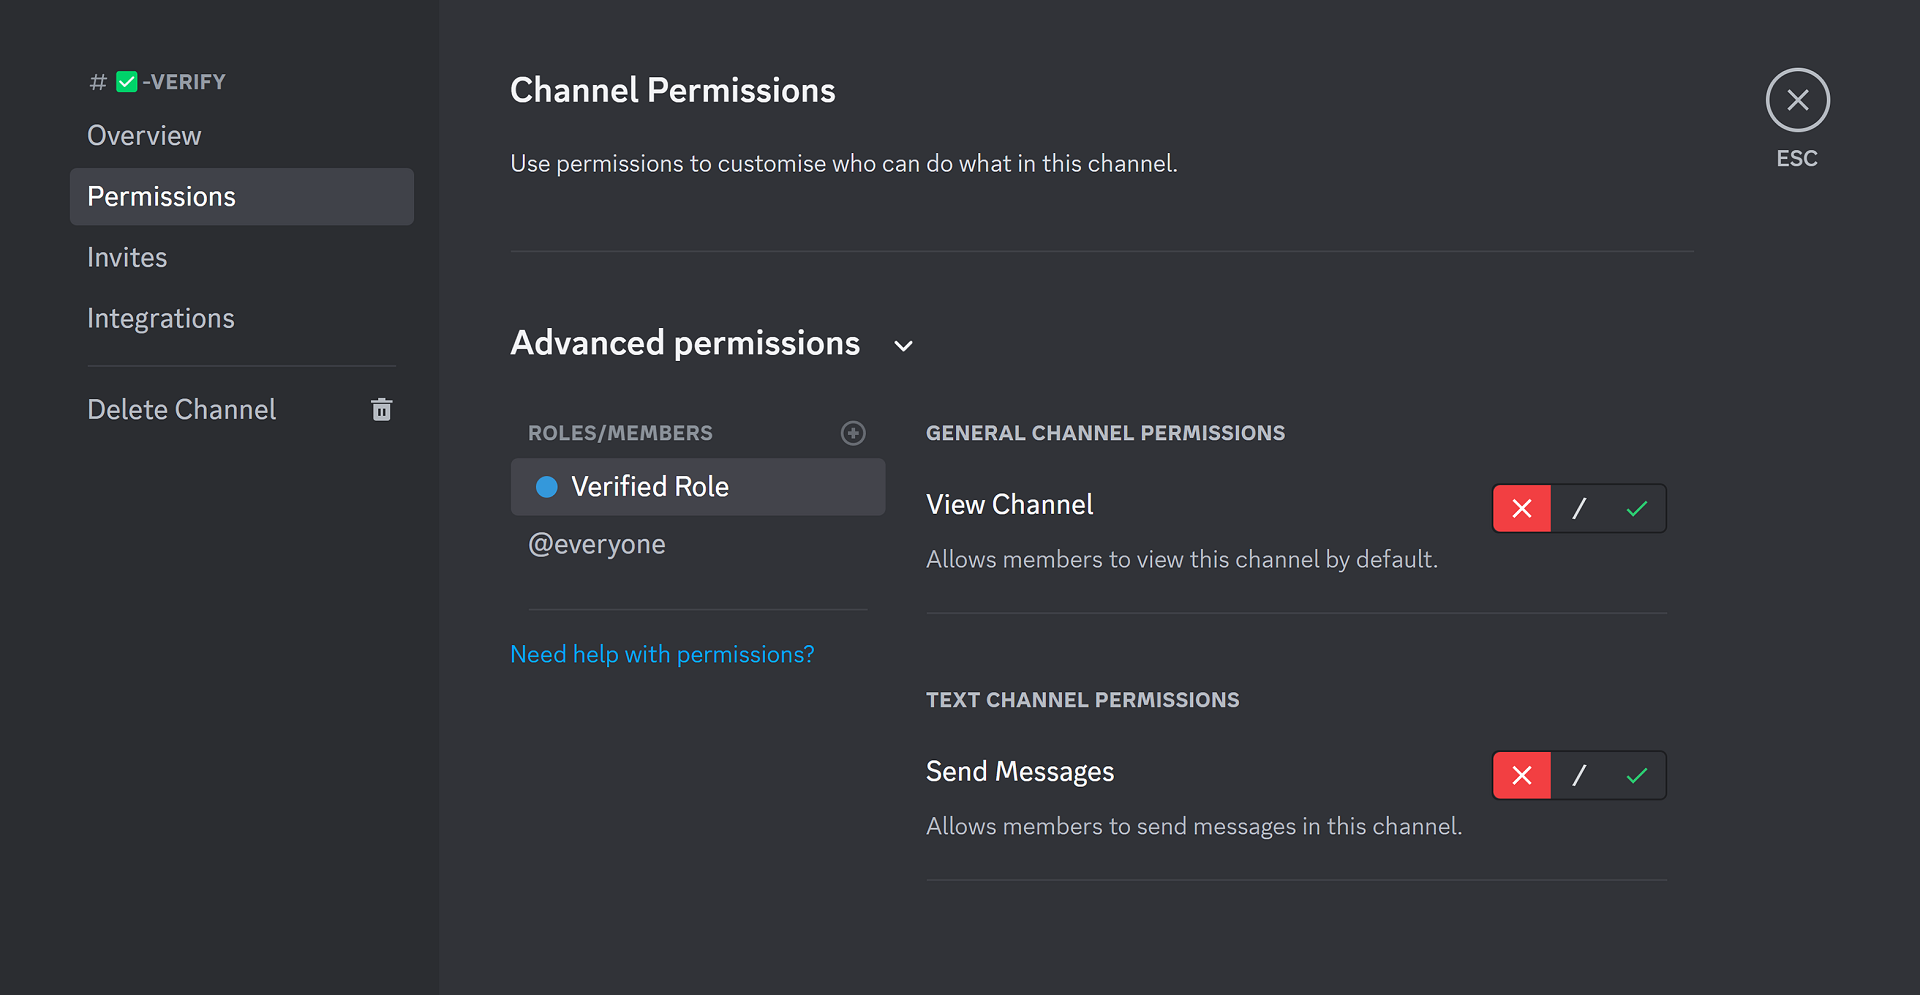Click the Advanced permissions heading
Viewport: 1920px width, 995px height.
[685, 343]
